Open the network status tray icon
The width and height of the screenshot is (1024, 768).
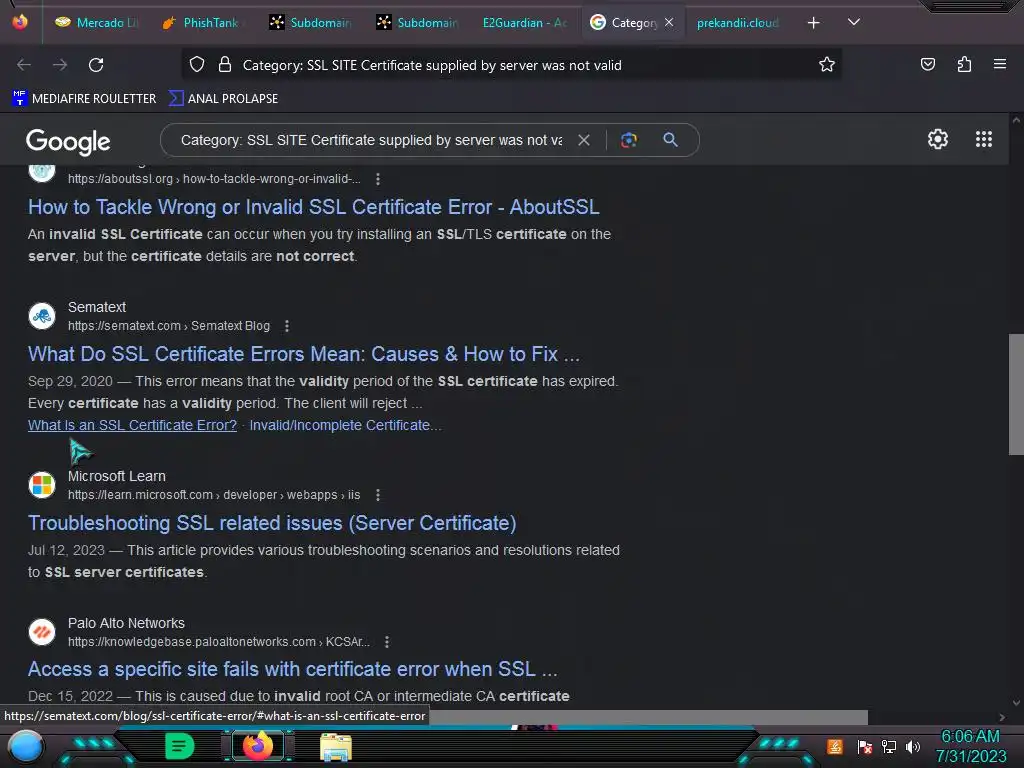point(889,746)
